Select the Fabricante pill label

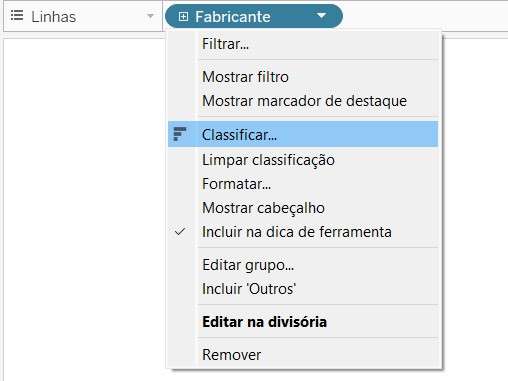(x=233, y=17)
